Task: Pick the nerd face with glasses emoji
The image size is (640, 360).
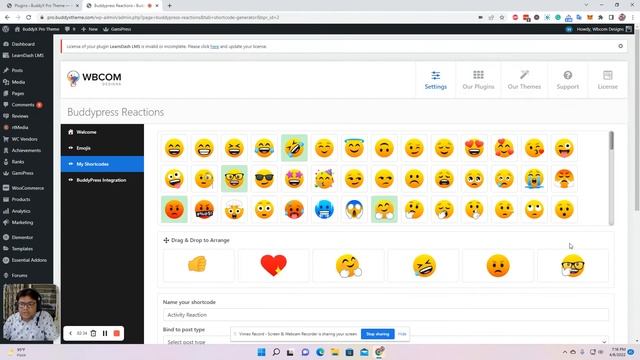Action: [234, 179]
